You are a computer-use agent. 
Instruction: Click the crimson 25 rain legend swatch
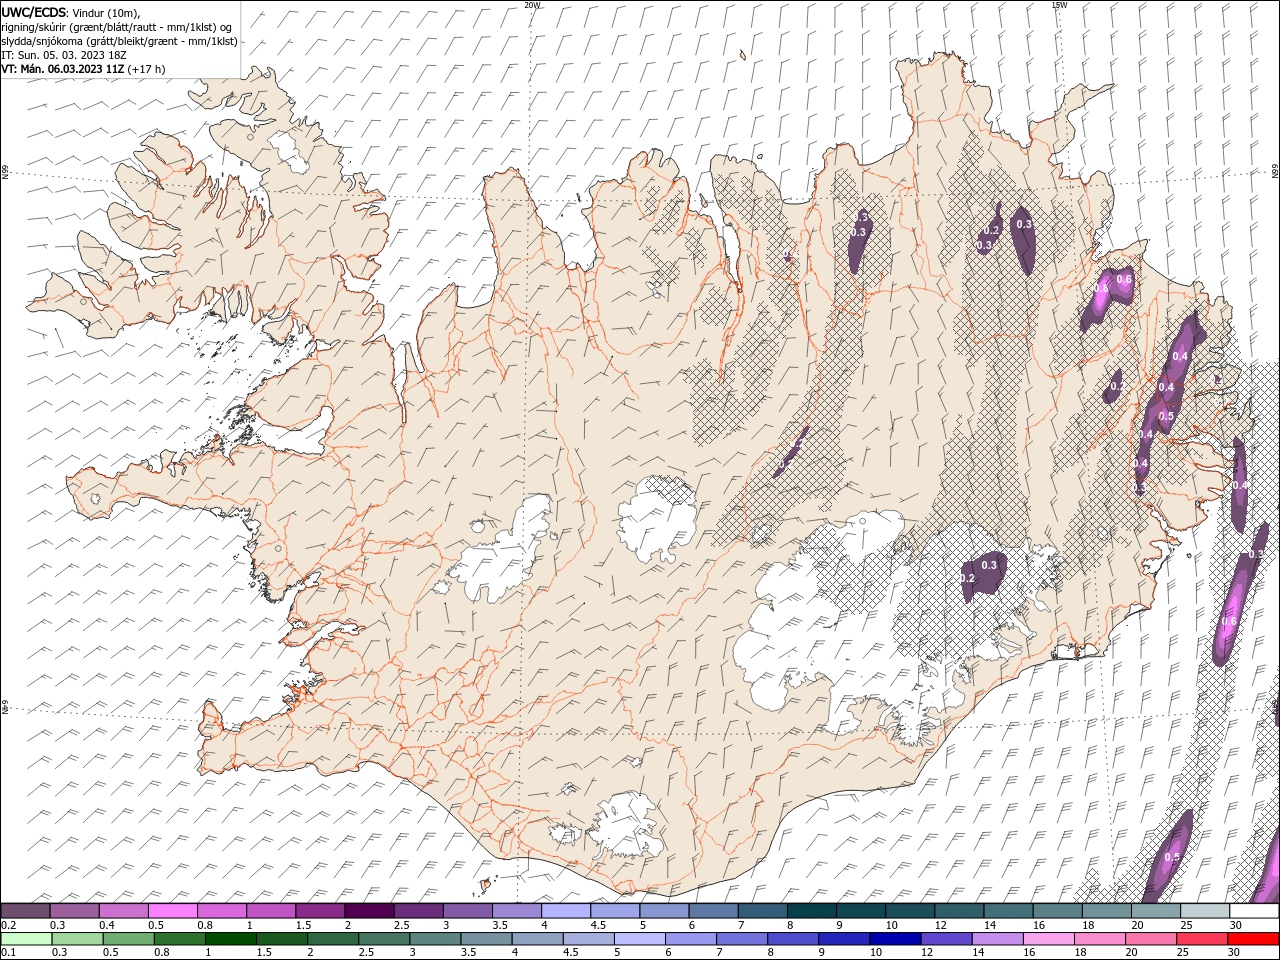pos(1201,938)
